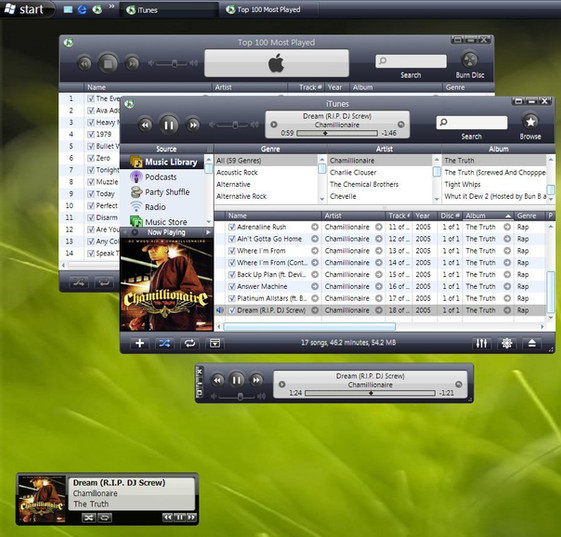Click the stop button in Top 100 Most Played window
Image resolution: width=561 pixels, height=537 pixels.
pos(108,64)
